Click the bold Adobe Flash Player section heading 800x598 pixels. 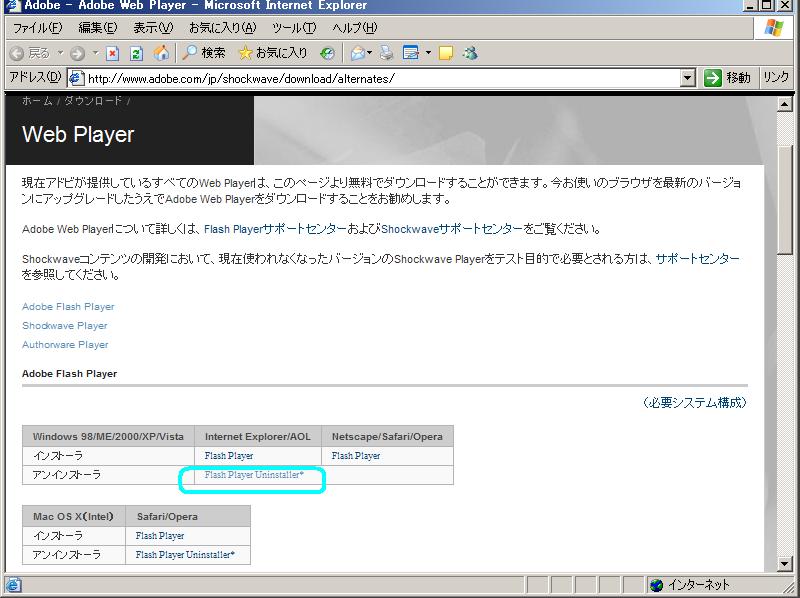pyautogui.click(x=69, y=373)
